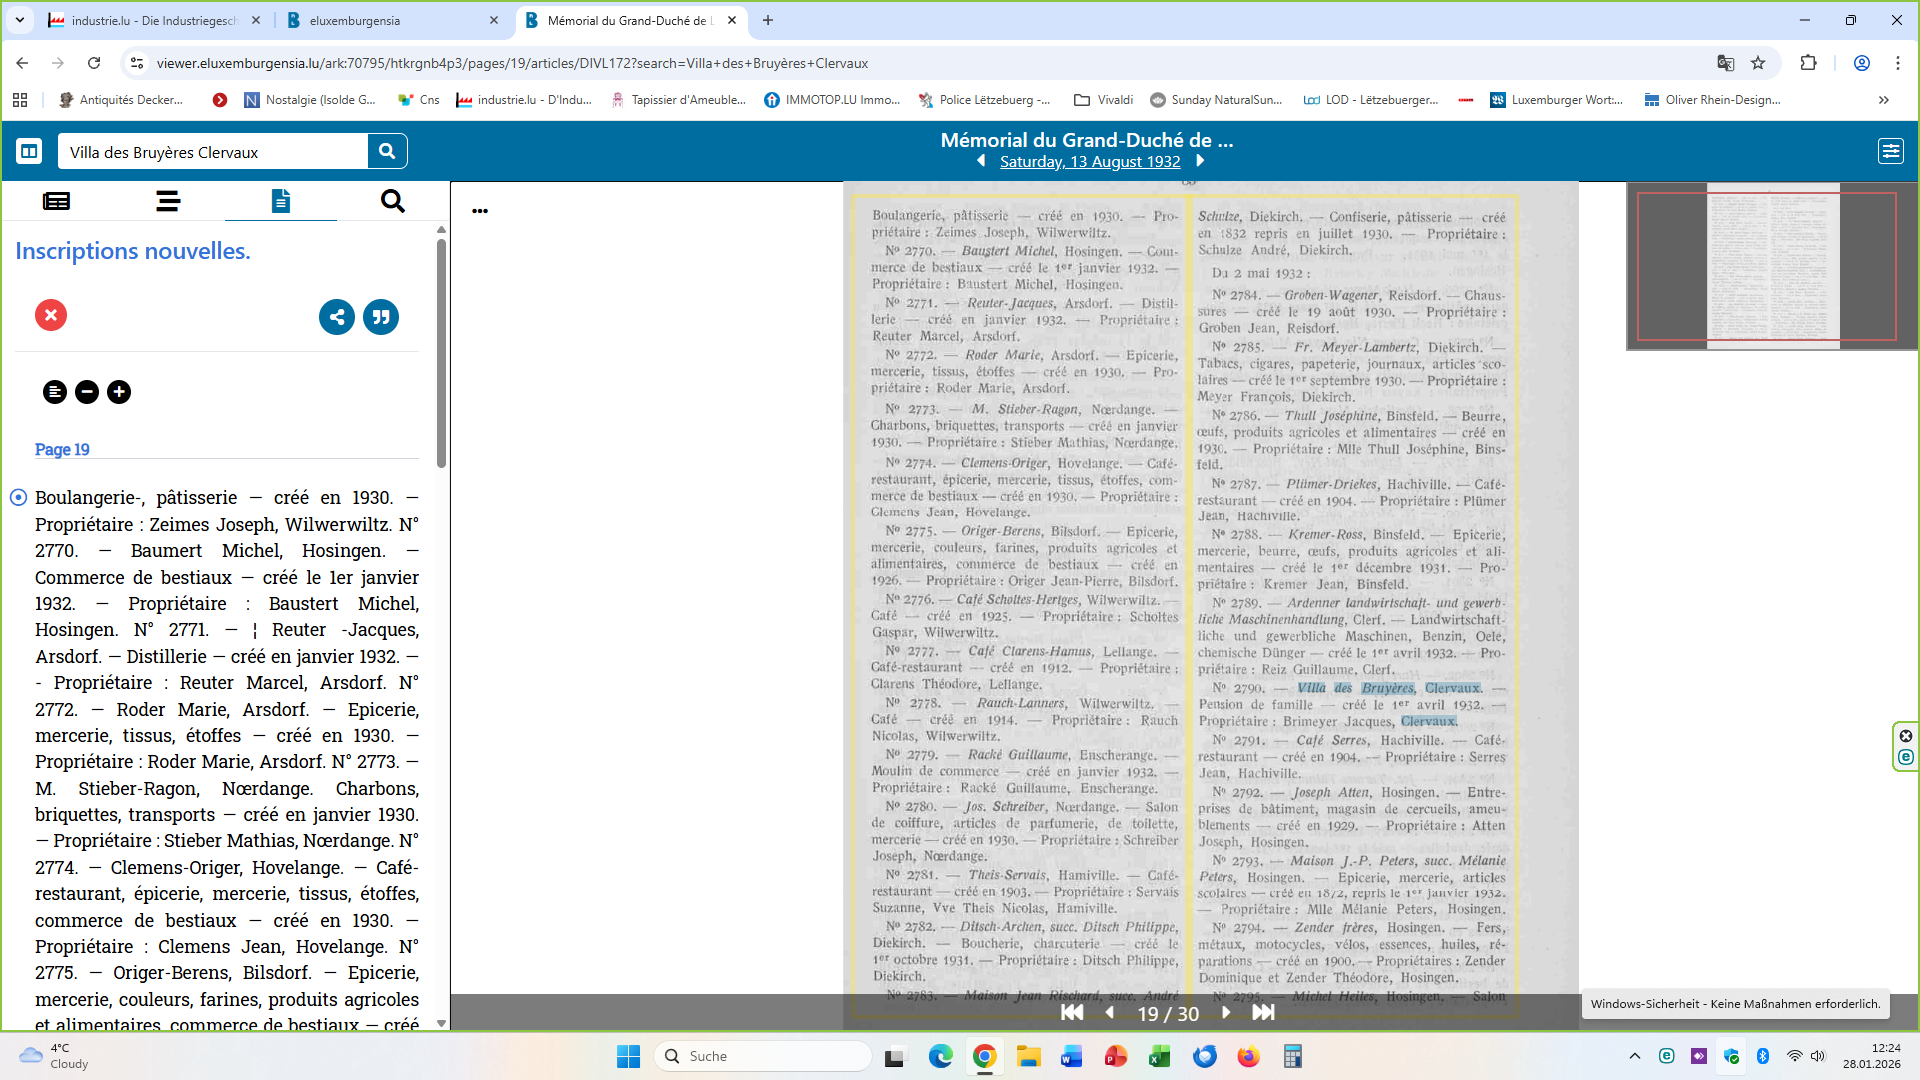Toggle the left sidebar panel icon
Image resolution: width=1920 pixels, height=1080 pixels.
(x=29, y=151)
